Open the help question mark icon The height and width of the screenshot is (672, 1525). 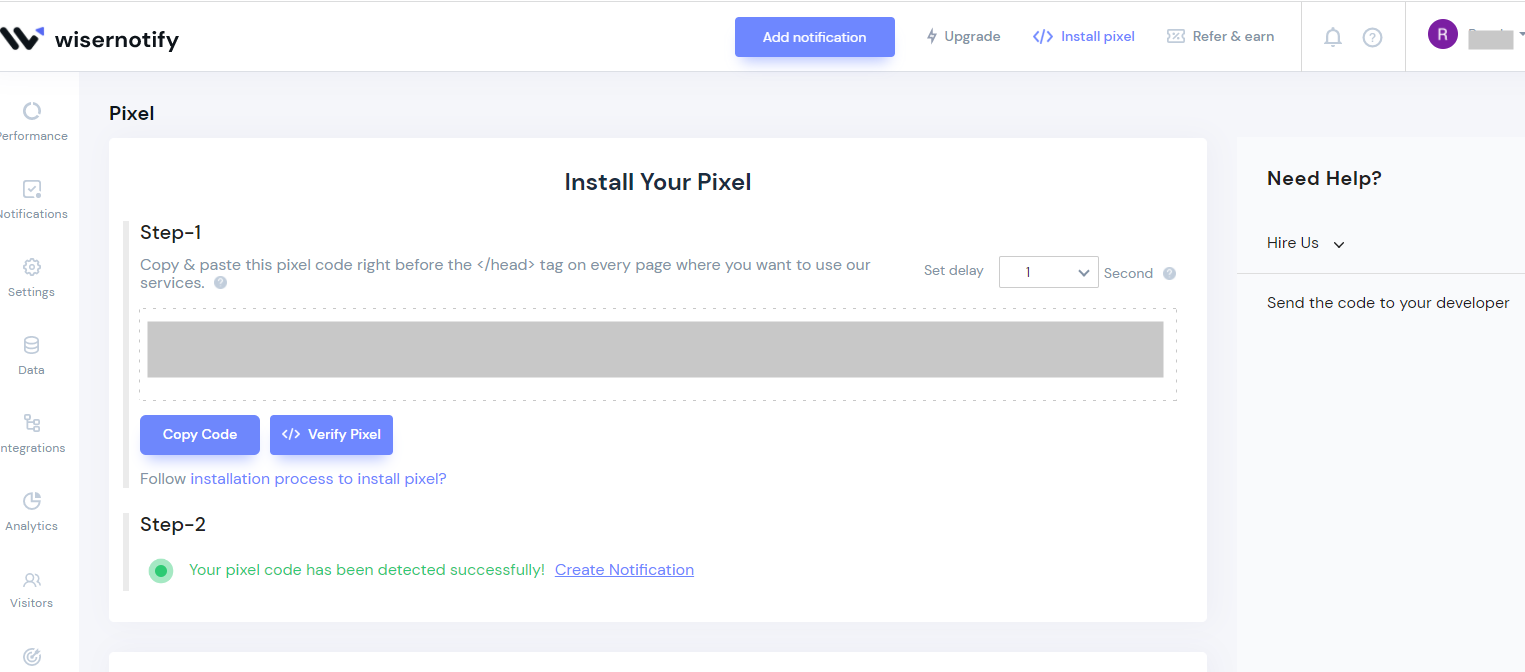pyautogui.click(x=1372, y=36)
